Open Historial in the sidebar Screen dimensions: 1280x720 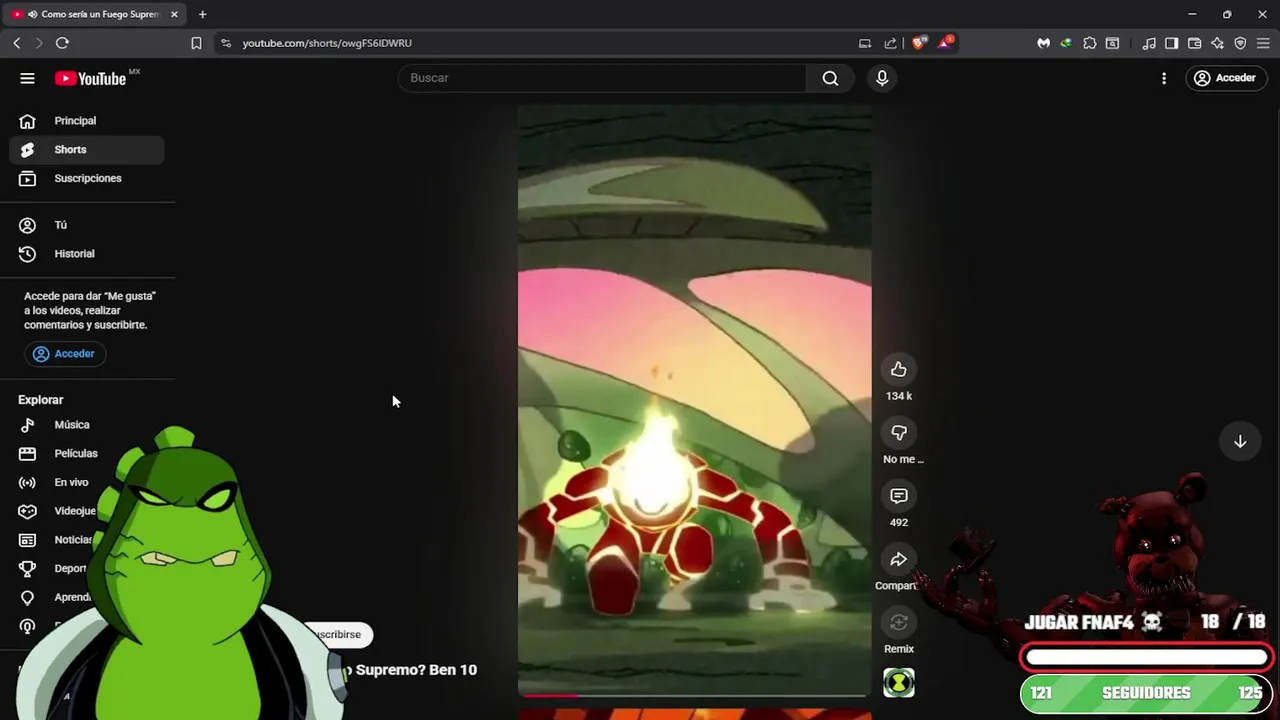coord(87,254)
